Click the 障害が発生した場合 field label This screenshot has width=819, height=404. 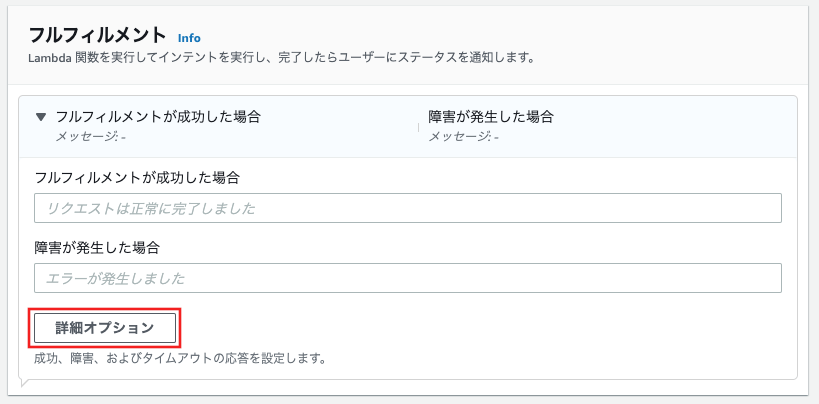97,248
